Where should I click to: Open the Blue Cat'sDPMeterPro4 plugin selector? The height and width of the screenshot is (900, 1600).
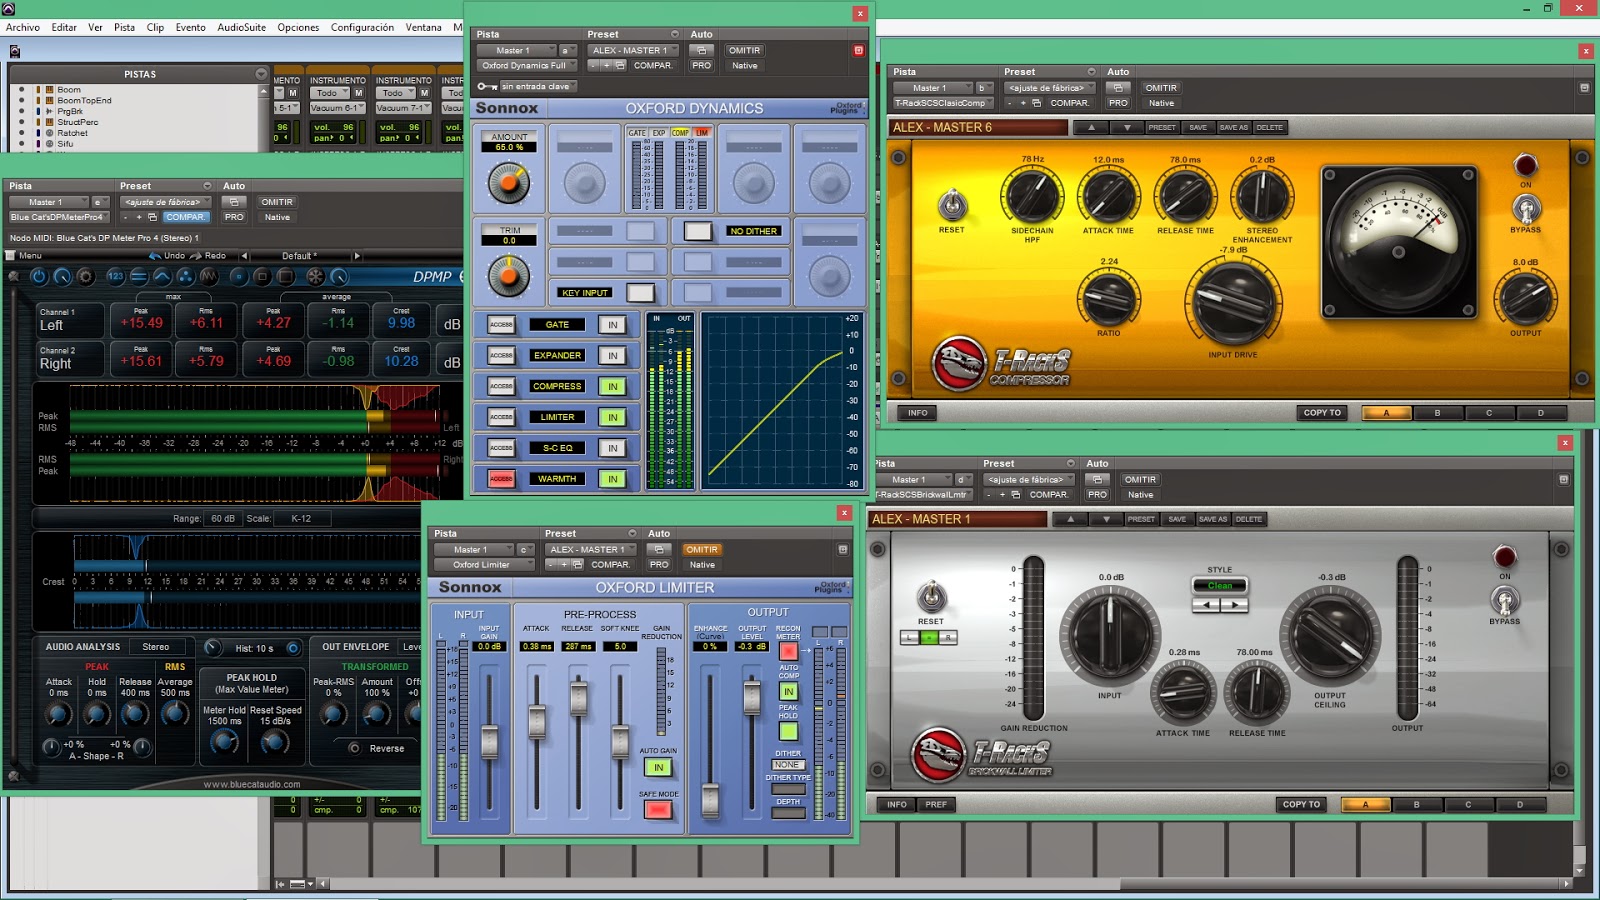57,217
